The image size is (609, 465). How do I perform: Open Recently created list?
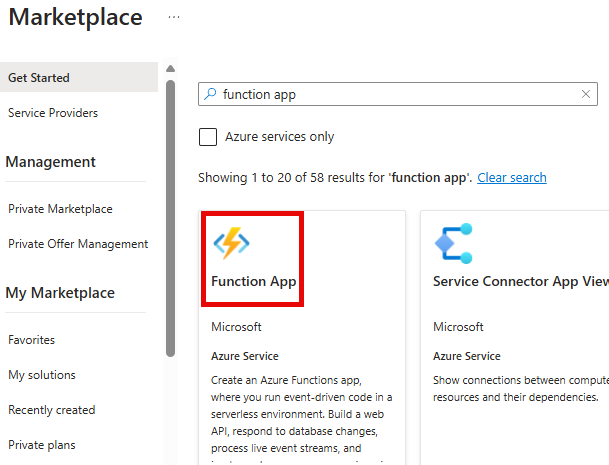point(52,410)
